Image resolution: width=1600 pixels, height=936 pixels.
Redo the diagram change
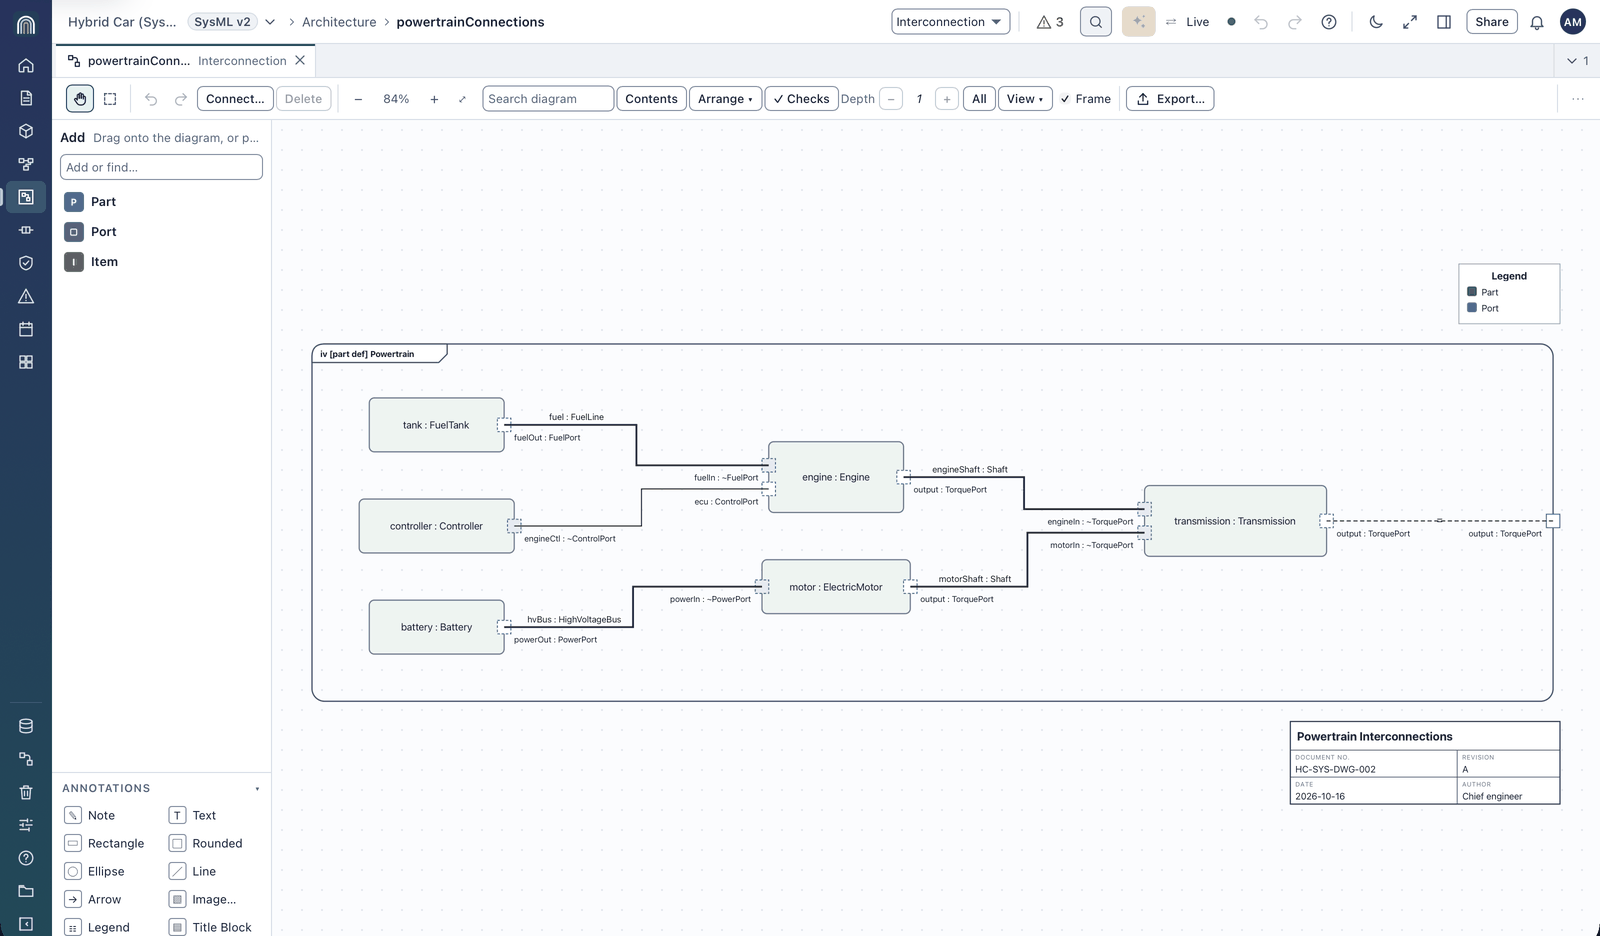coord(181,99)
